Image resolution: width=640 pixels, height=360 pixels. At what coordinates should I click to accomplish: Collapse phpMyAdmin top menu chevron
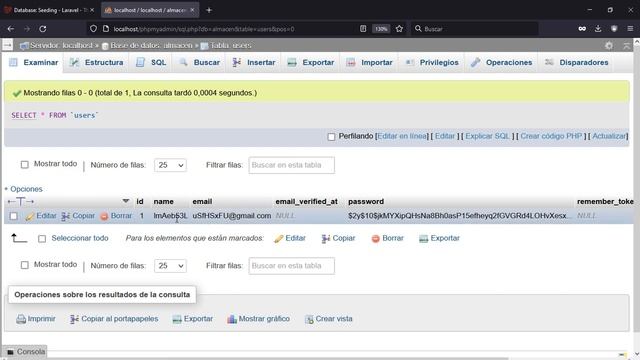[627, 46]
